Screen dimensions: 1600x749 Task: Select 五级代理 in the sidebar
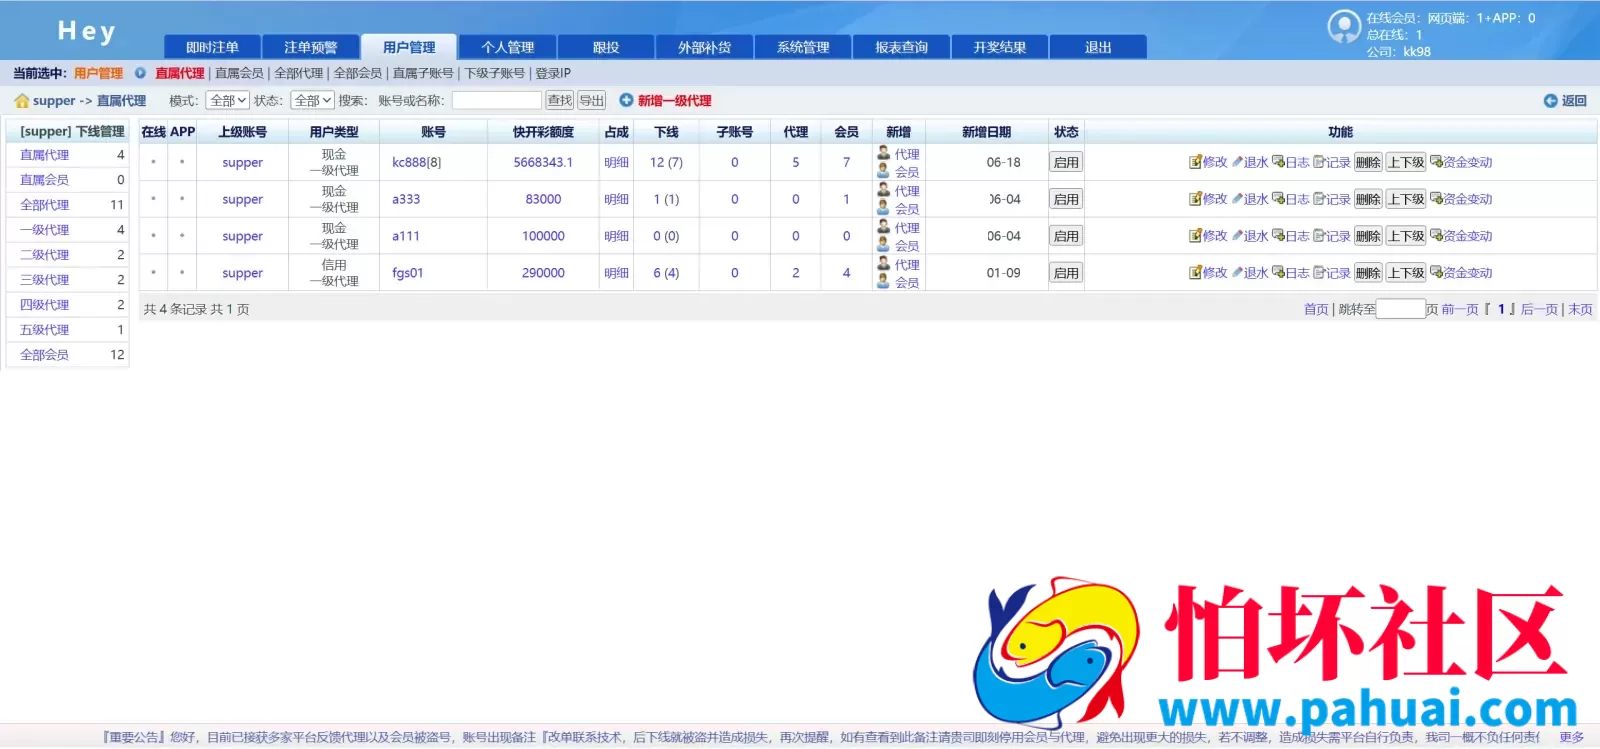[45, 330]
